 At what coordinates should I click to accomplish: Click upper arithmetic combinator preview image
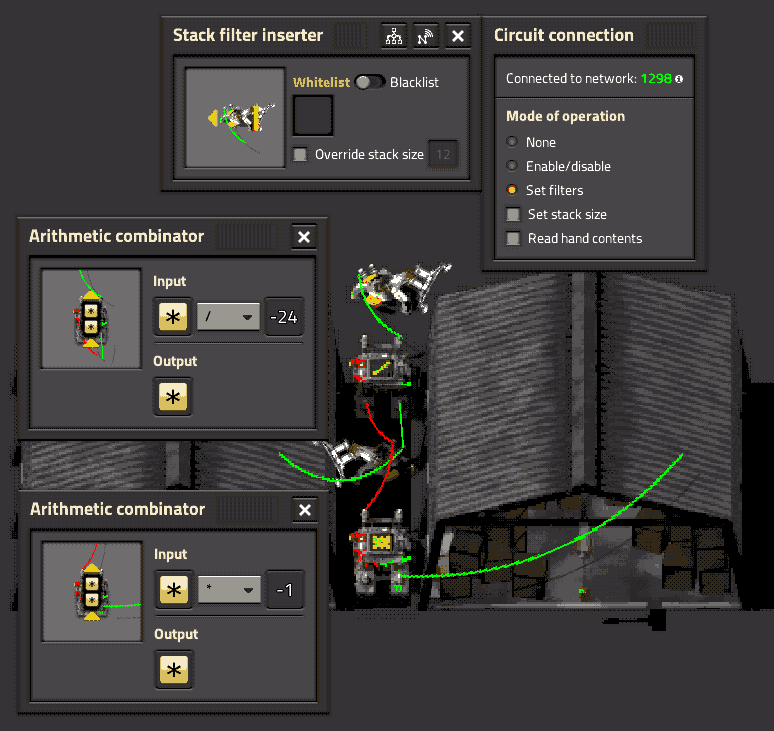pyautogui.click(x=91, y=319)
